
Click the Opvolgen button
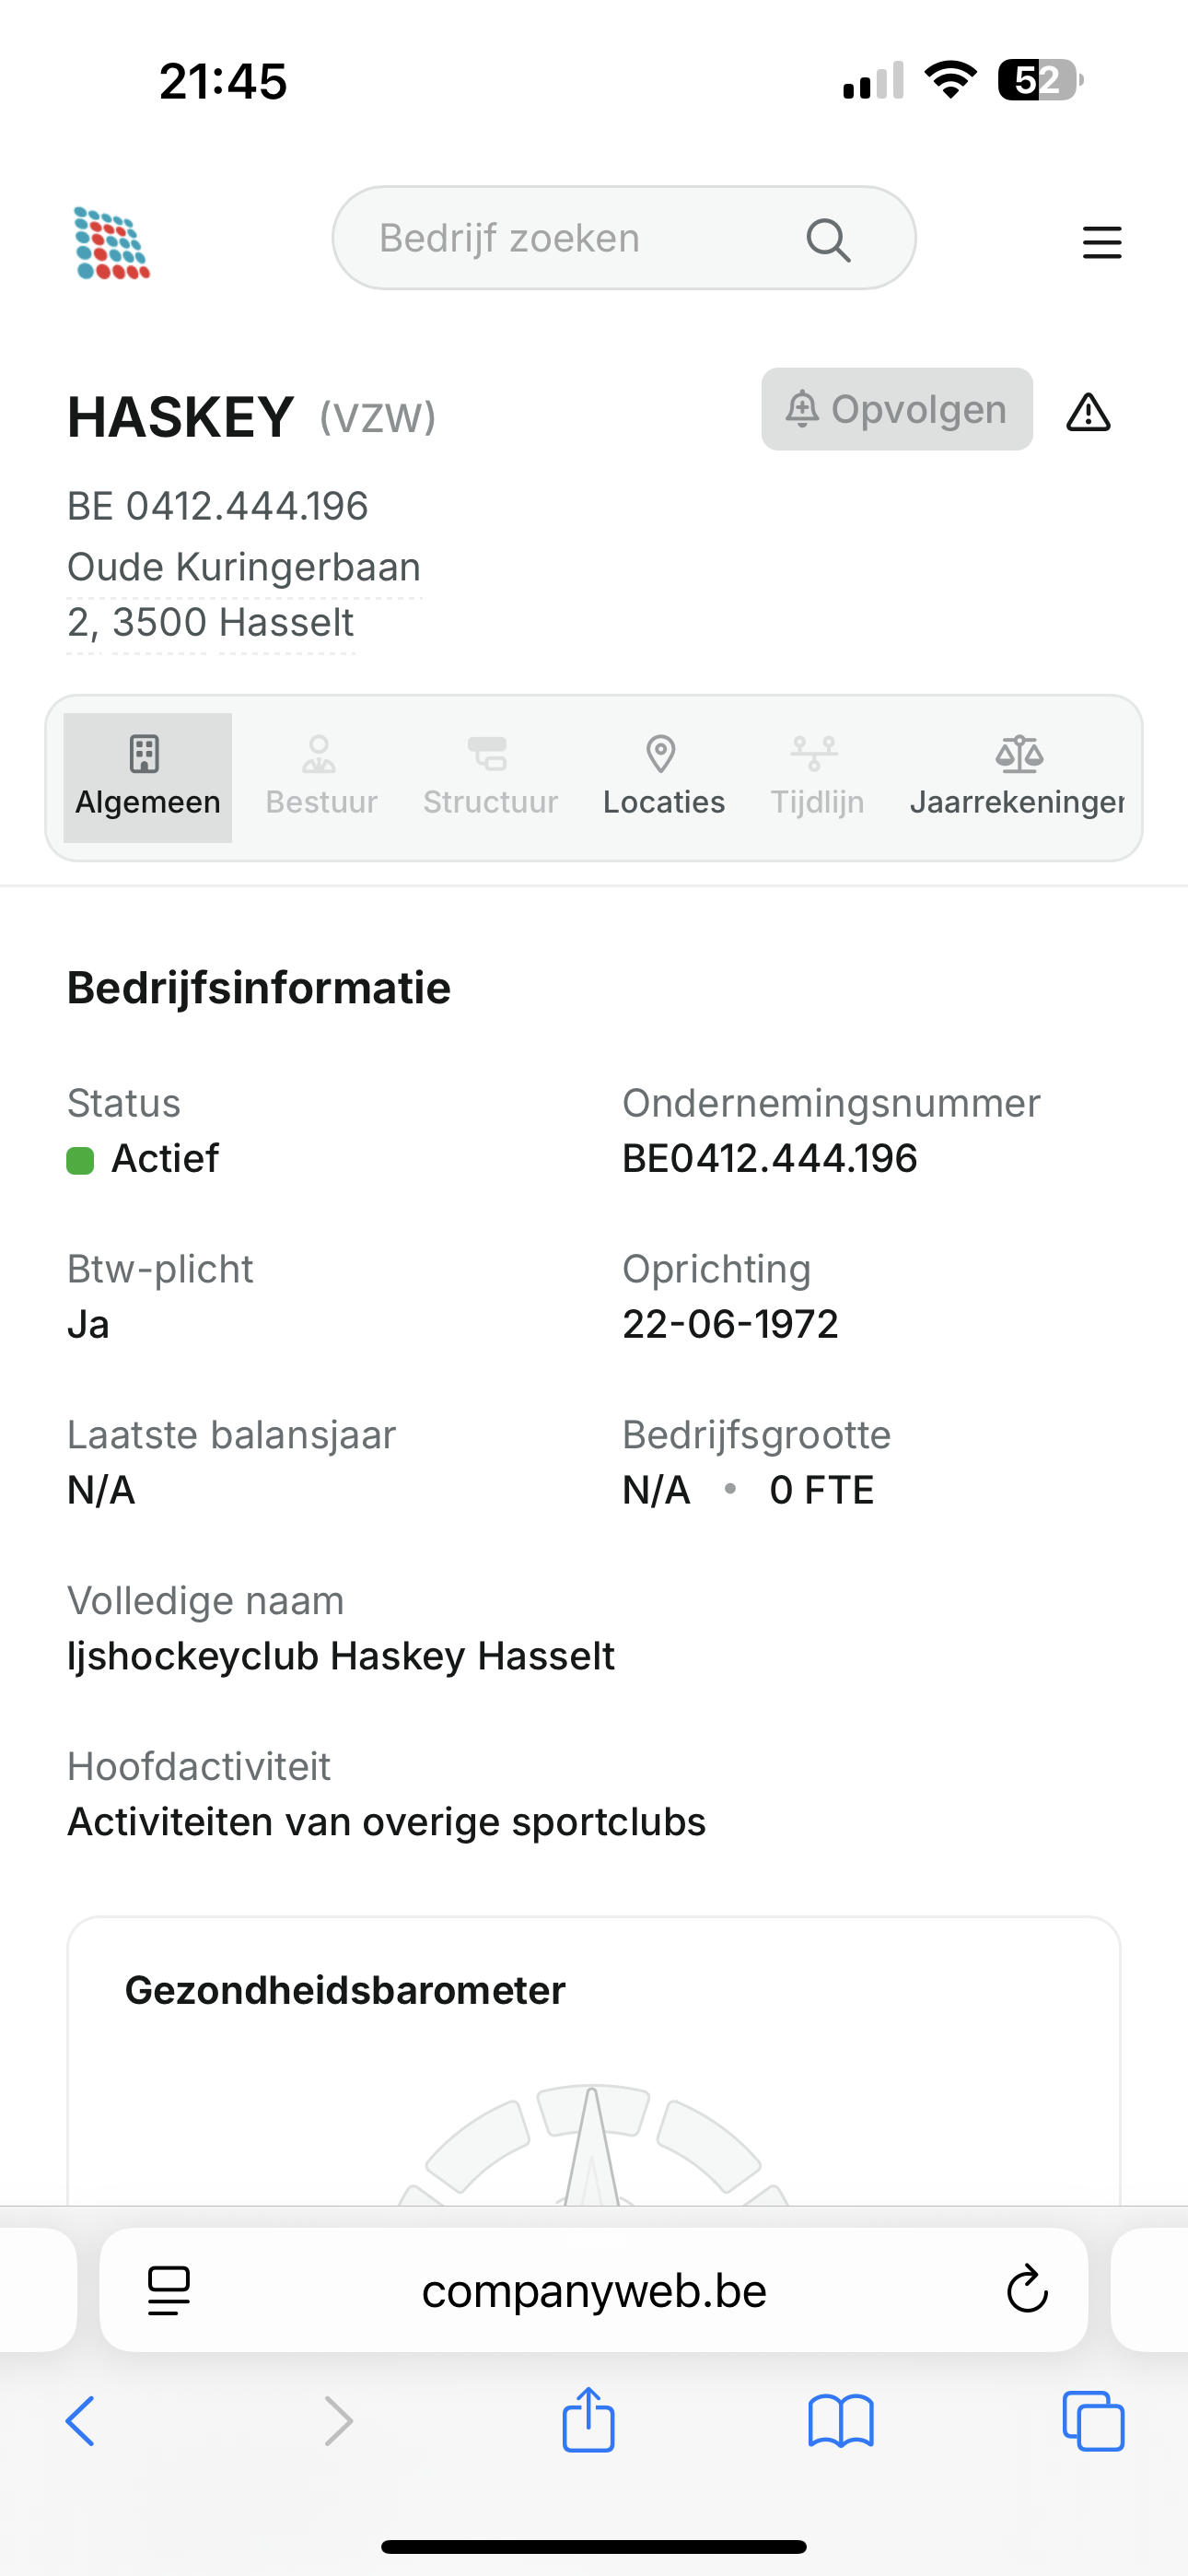(896, 410)
